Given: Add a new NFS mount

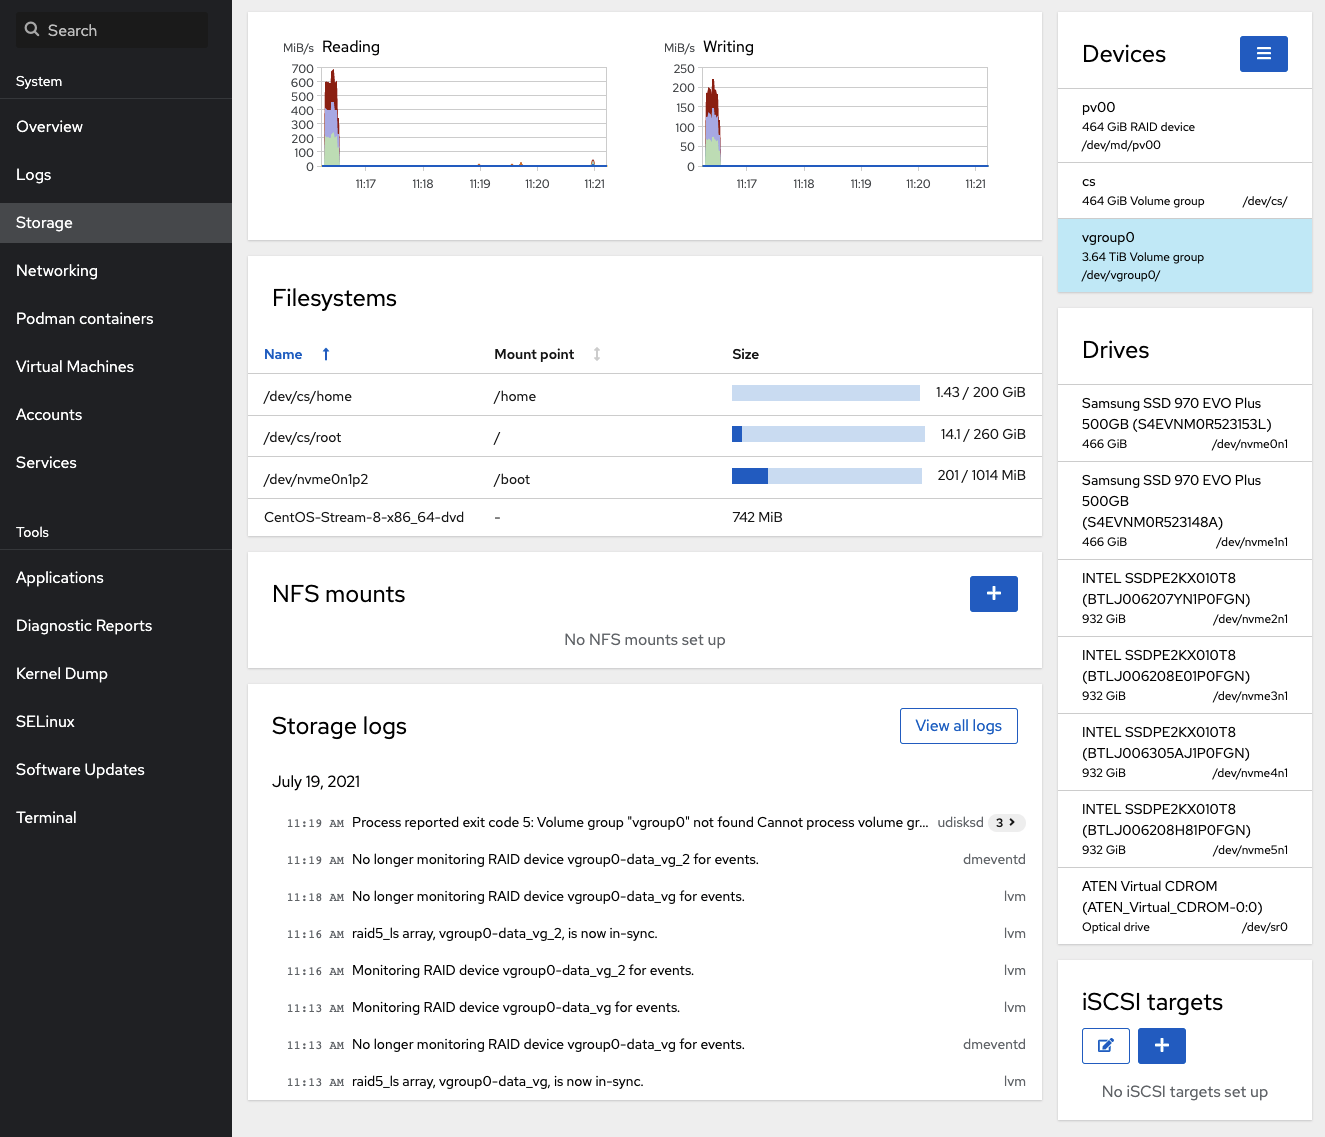Looking at the screenshot, I should [993, 594].
